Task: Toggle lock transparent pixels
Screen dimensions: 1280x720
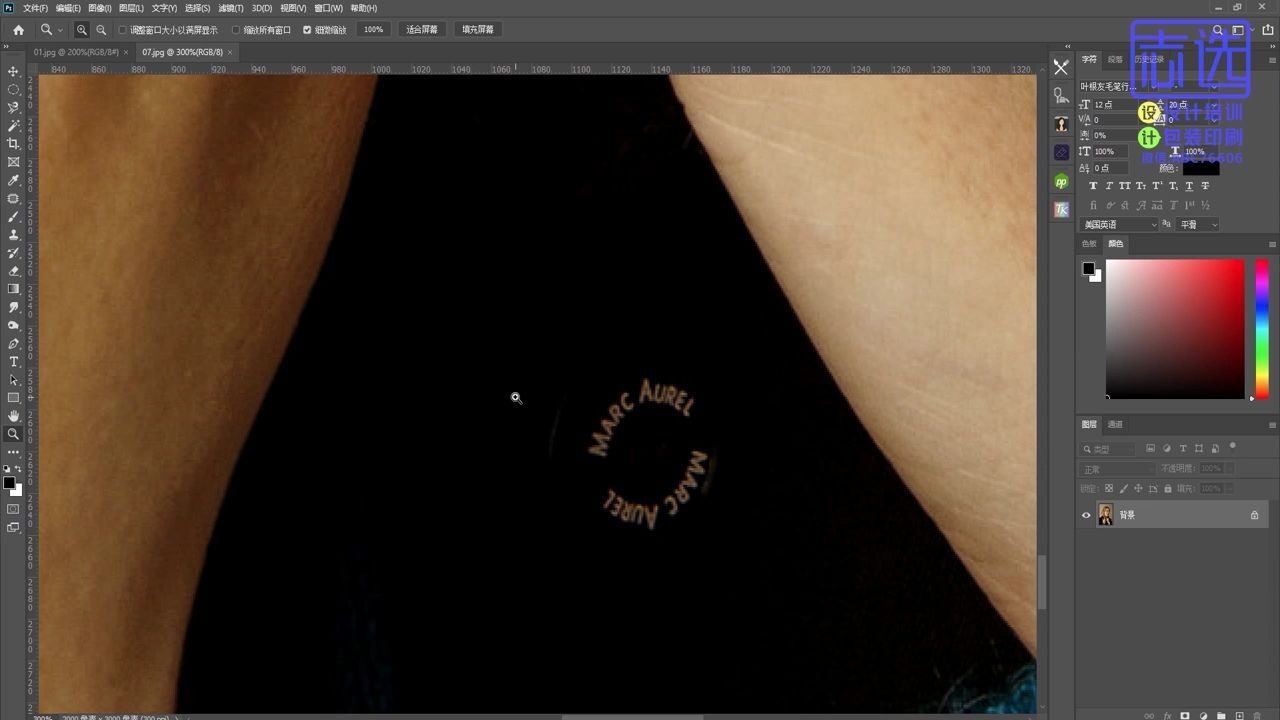Action: click(x=1109, y=488)
